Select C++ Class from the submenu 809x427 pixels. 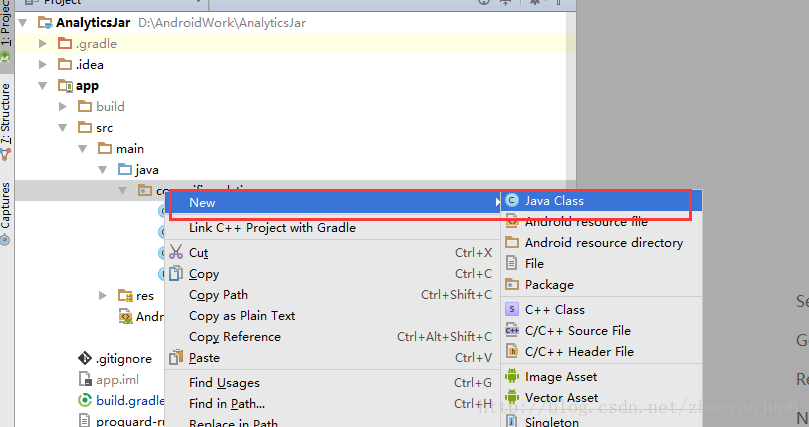[x=601, y=309]
